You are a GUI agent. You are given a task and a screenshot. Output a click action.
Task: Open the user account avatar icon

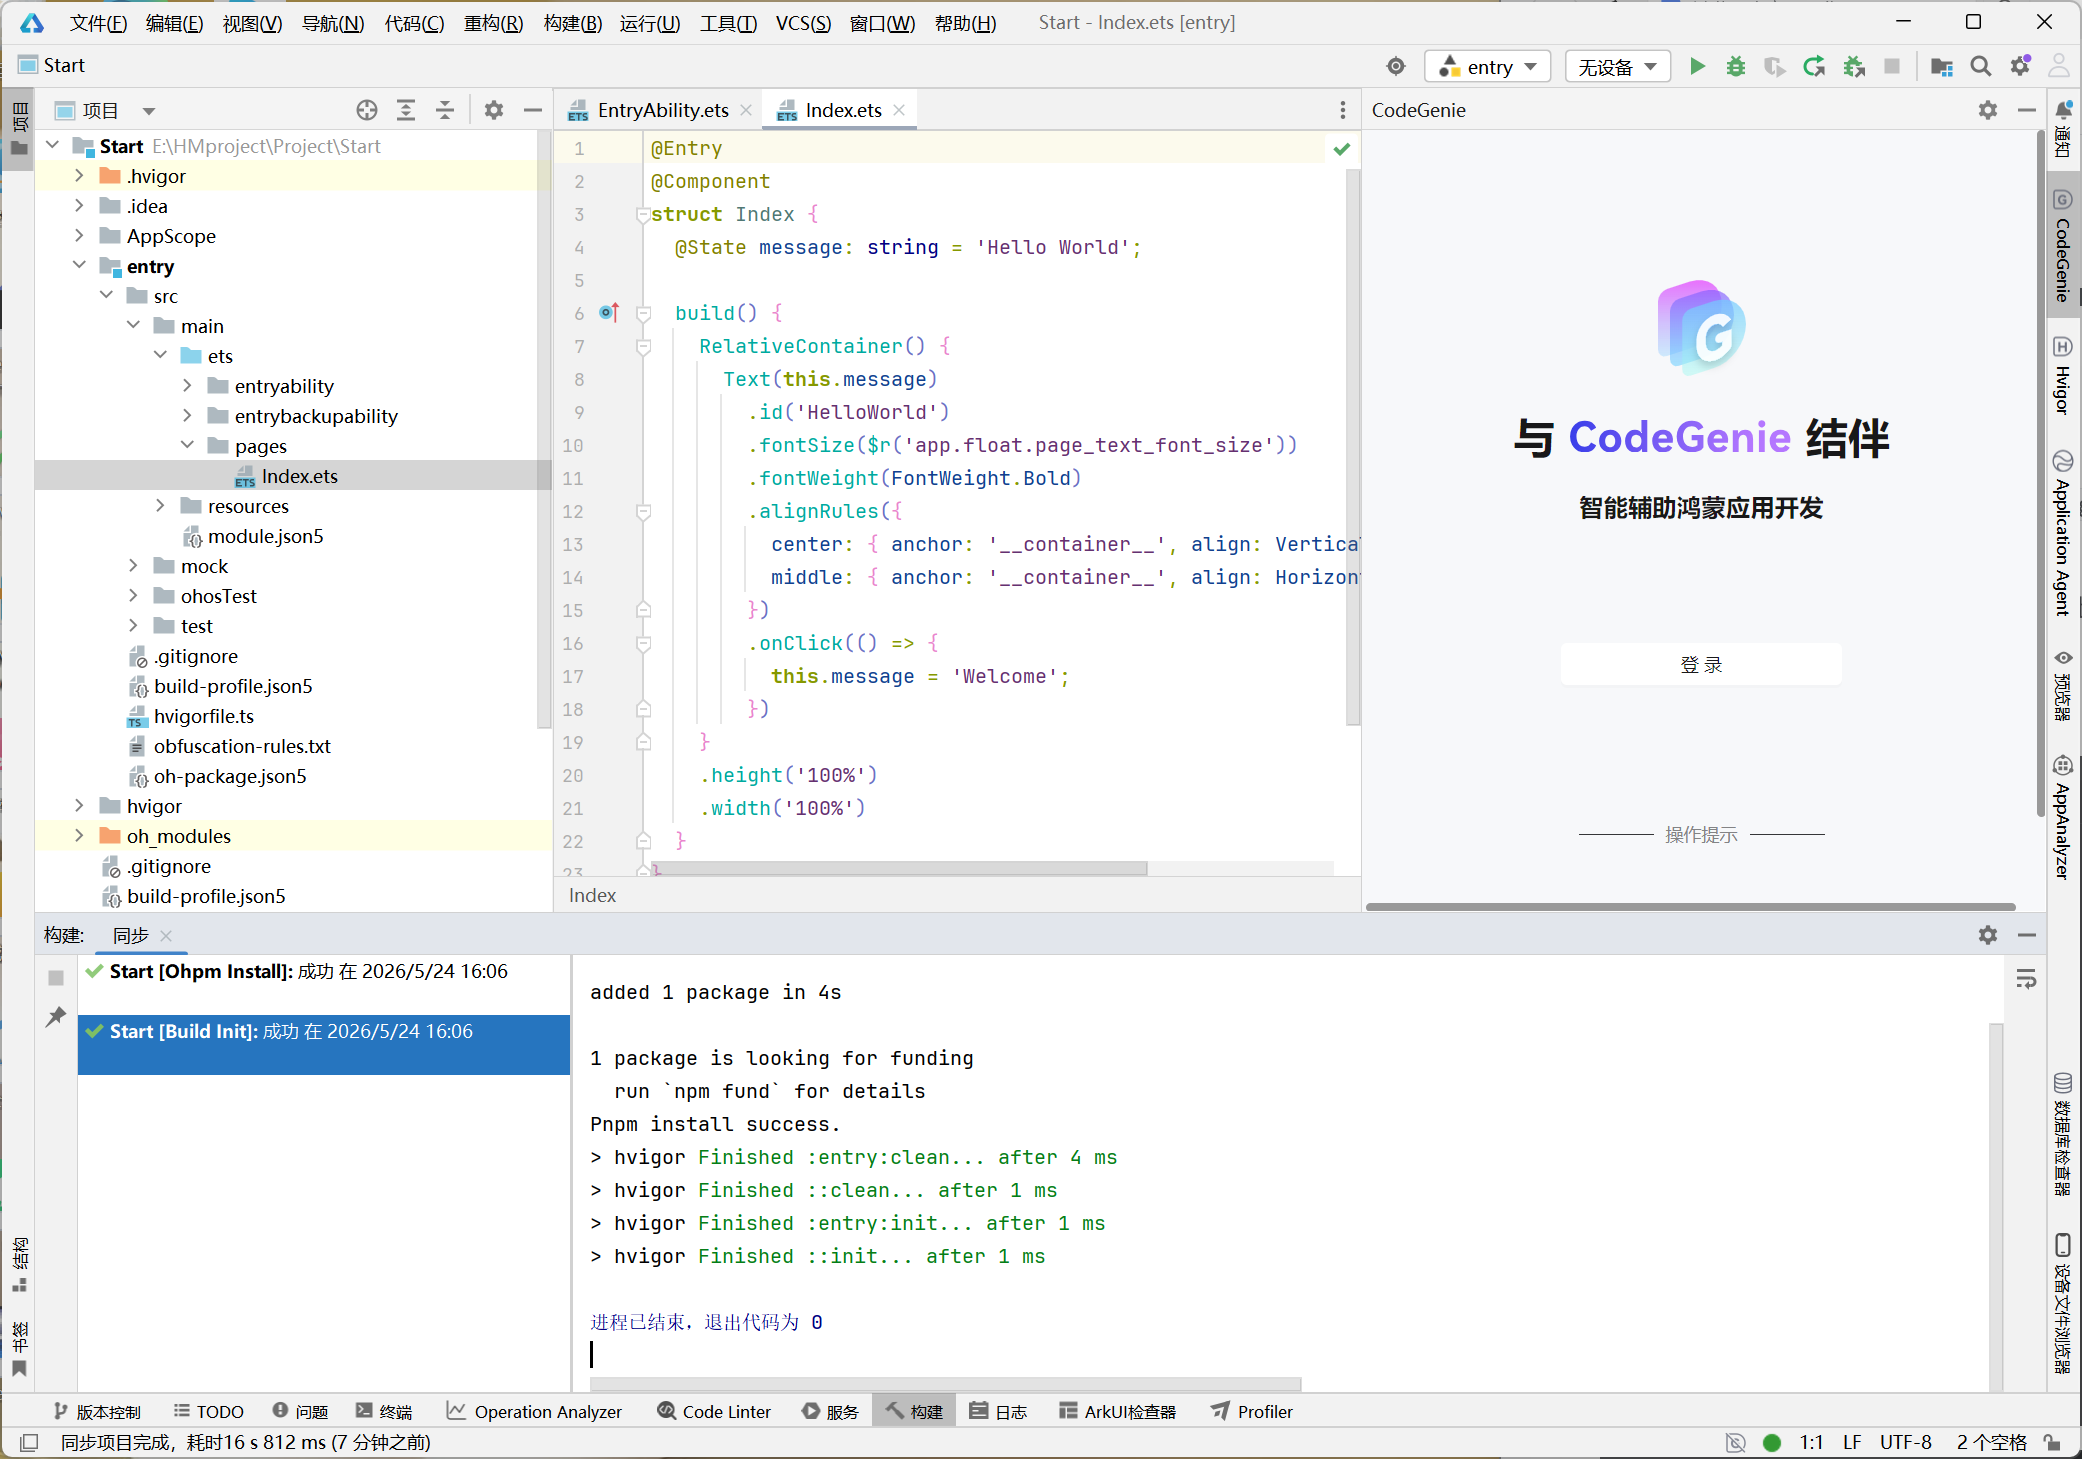click(x=2059, y=66)
